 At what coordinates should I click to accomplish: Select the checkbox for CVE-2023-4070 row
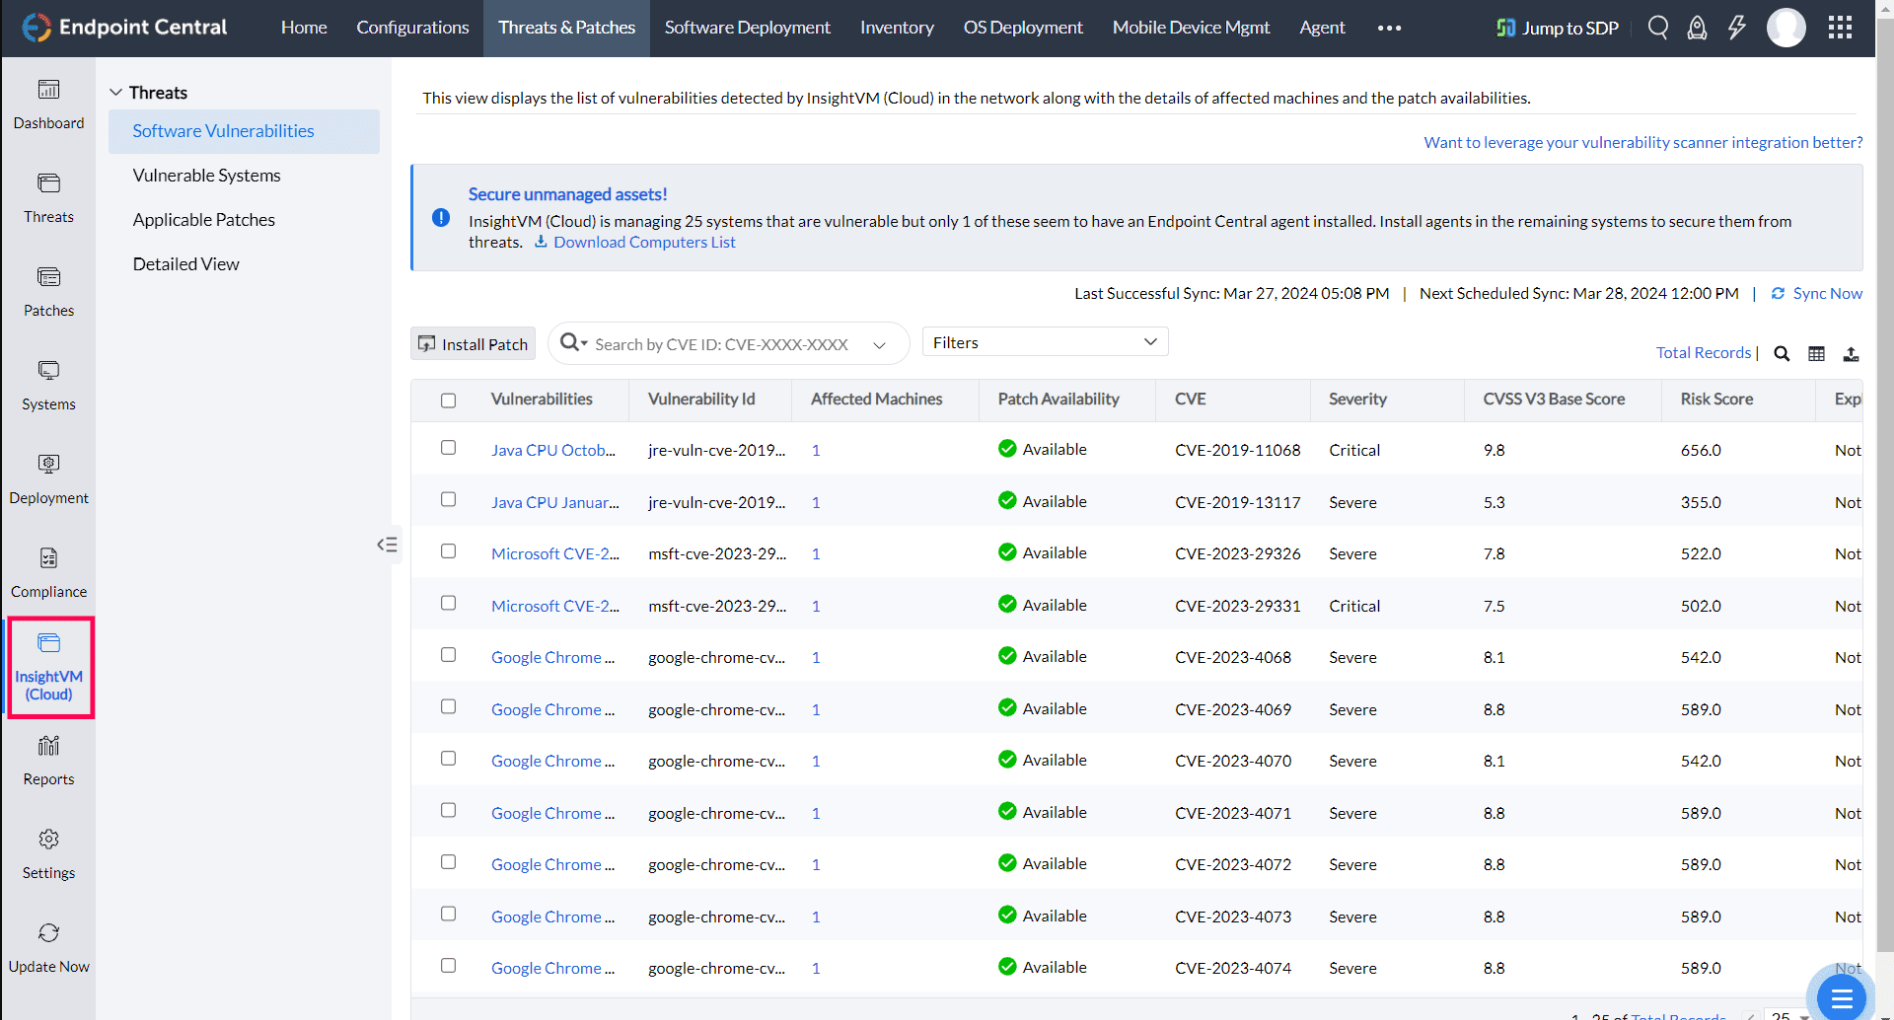(448, 759)
